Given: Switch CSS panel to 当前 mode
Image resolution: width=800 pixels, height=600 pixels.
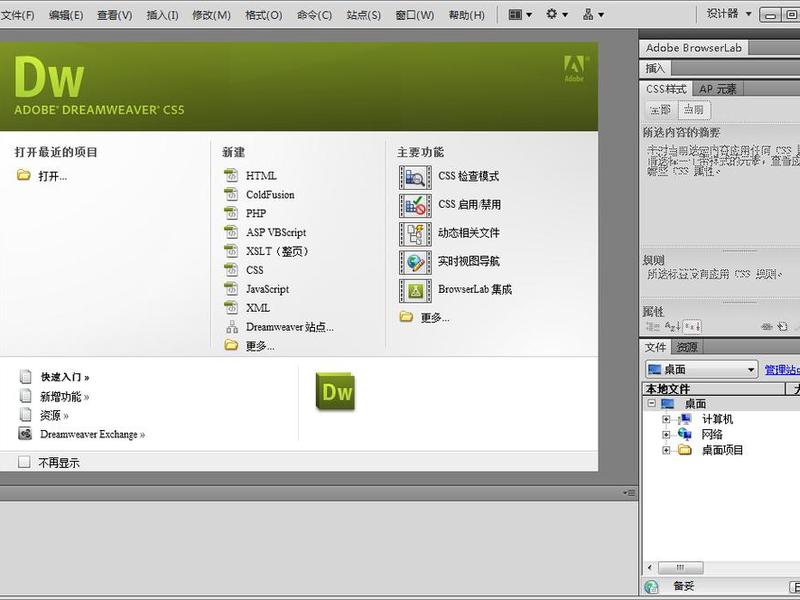Looking at the screenshot, I should point(694,110).
